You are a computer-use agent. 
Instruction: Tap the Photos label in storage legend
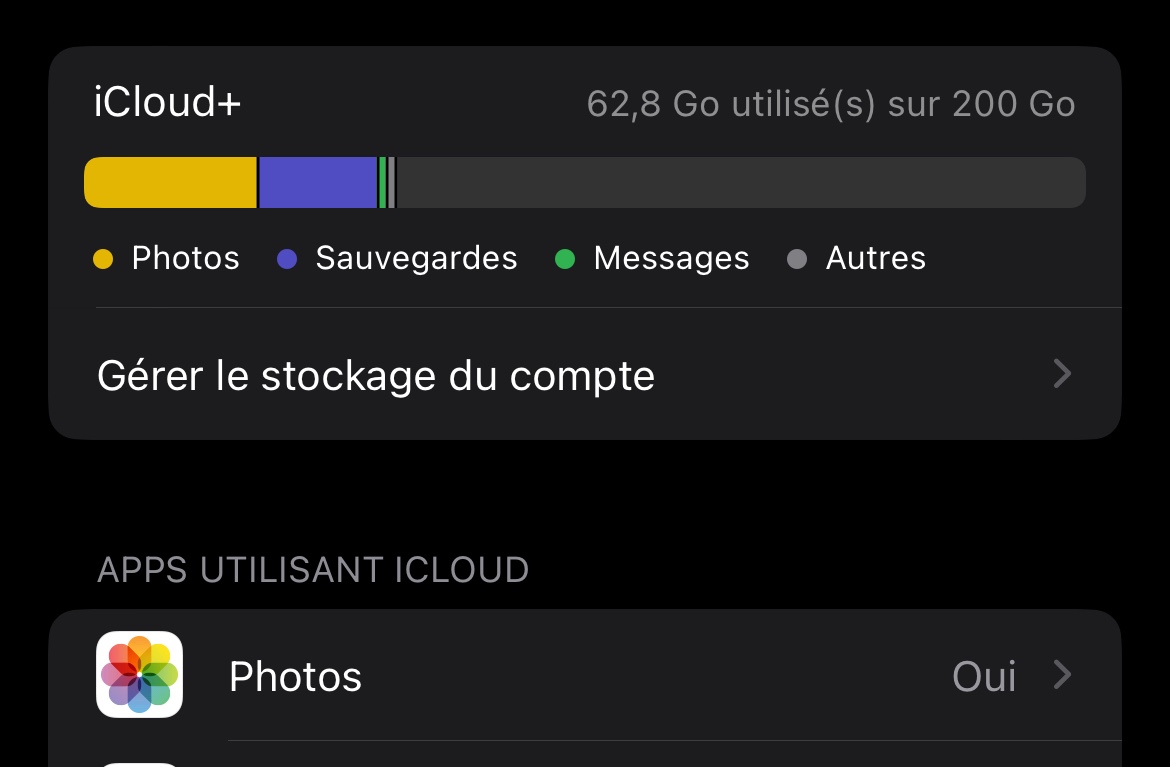point(186,259)
